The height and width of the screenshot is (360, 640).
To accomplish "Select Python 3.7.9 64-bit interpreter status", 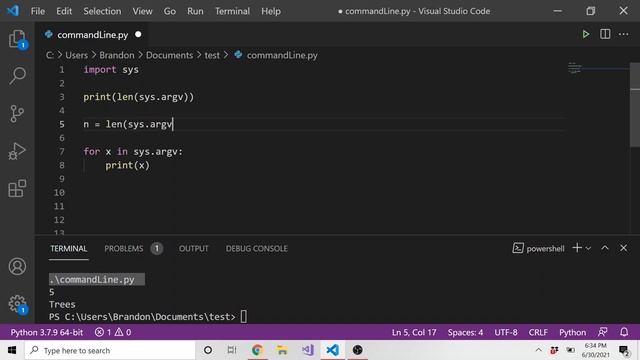I will (x=47, y=332).
